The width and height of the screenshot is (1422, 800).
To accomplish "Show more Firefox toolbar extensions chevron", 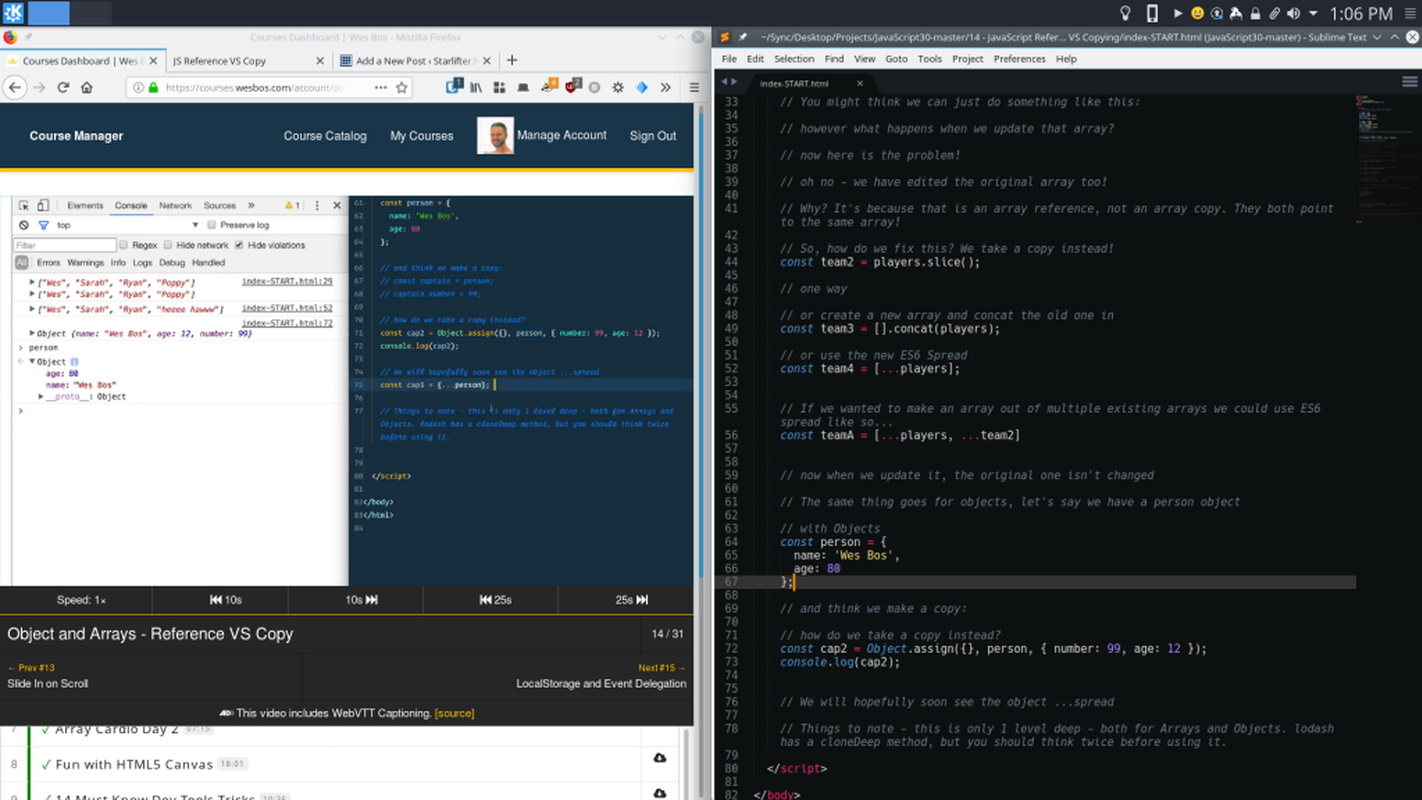I will point(666,88).
